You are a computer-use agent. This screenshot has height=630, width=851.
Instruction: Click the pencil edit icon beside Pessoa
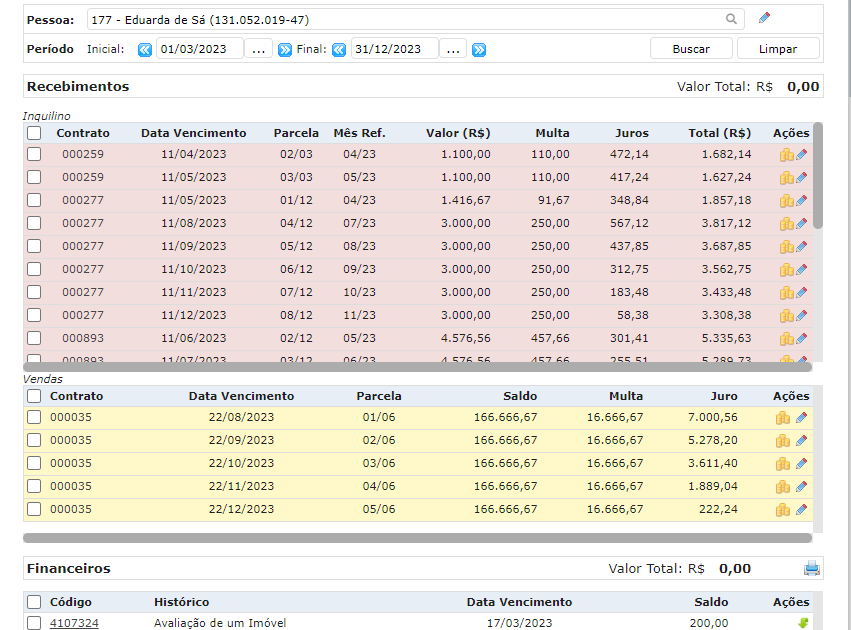[x=764, y=18]
